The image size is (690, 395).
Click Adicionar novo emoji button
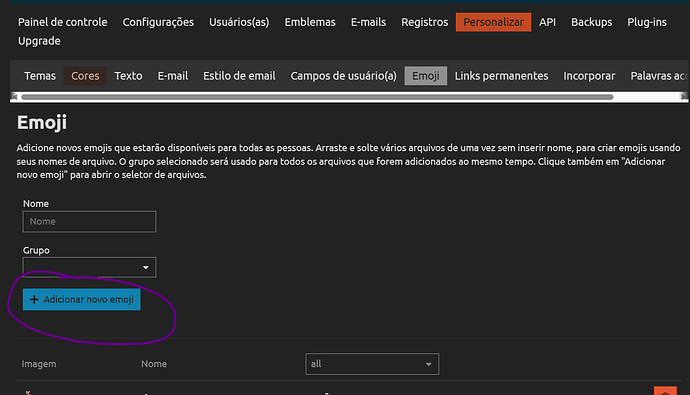click(81, 300)
